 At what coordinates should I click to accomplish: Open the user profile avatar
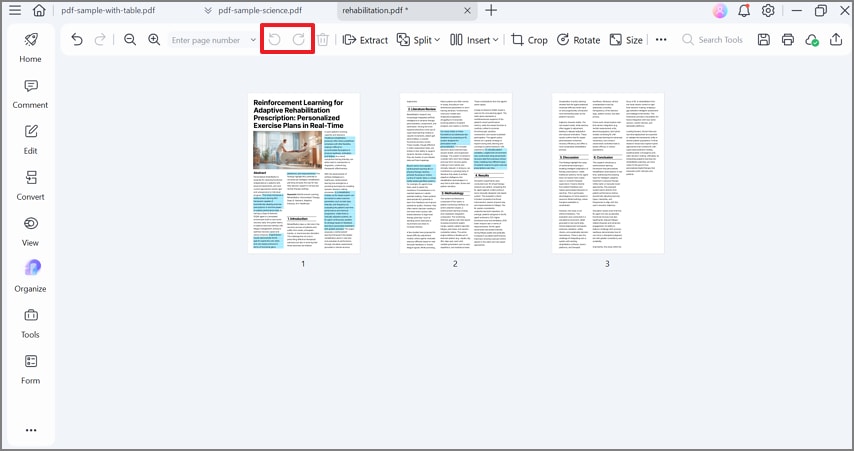coord(719,10)
